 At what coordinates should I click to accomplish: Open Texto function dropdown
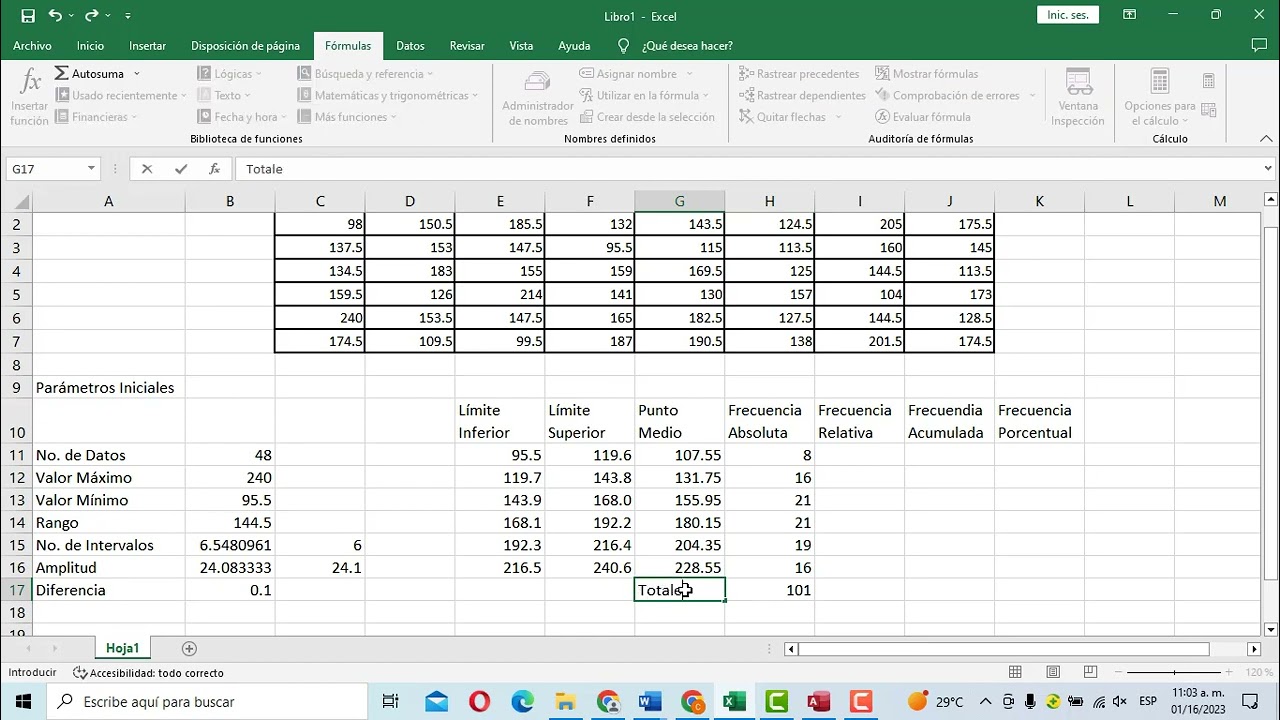pyautogui.click(x=225, y=95)
